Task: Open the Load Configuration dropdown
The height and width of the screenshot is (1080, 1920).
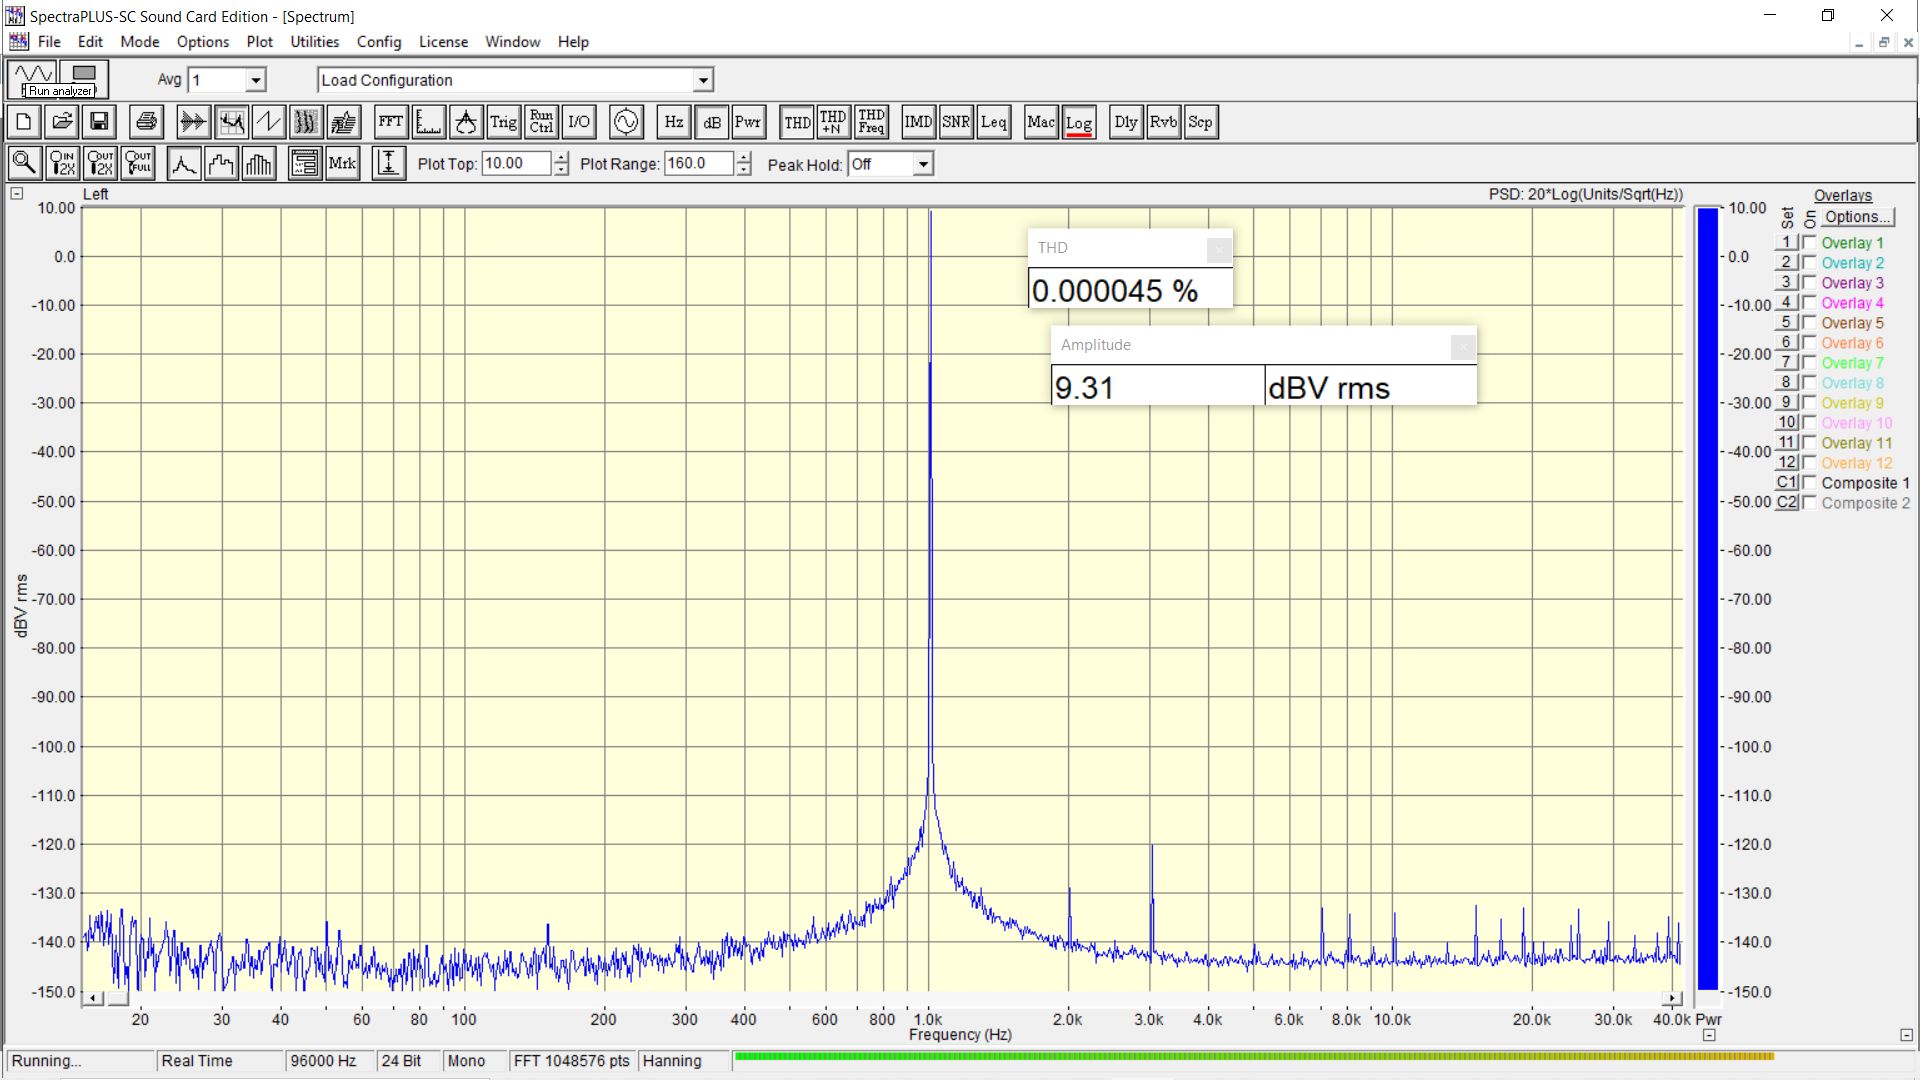Action: 703,80
